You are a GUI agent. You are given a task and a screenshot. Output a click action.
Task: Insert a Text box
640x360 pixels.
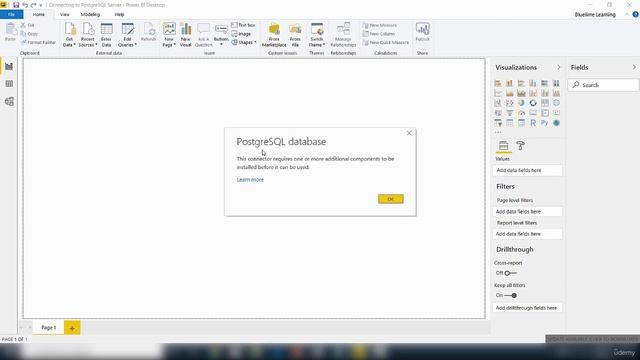[243, 25]
